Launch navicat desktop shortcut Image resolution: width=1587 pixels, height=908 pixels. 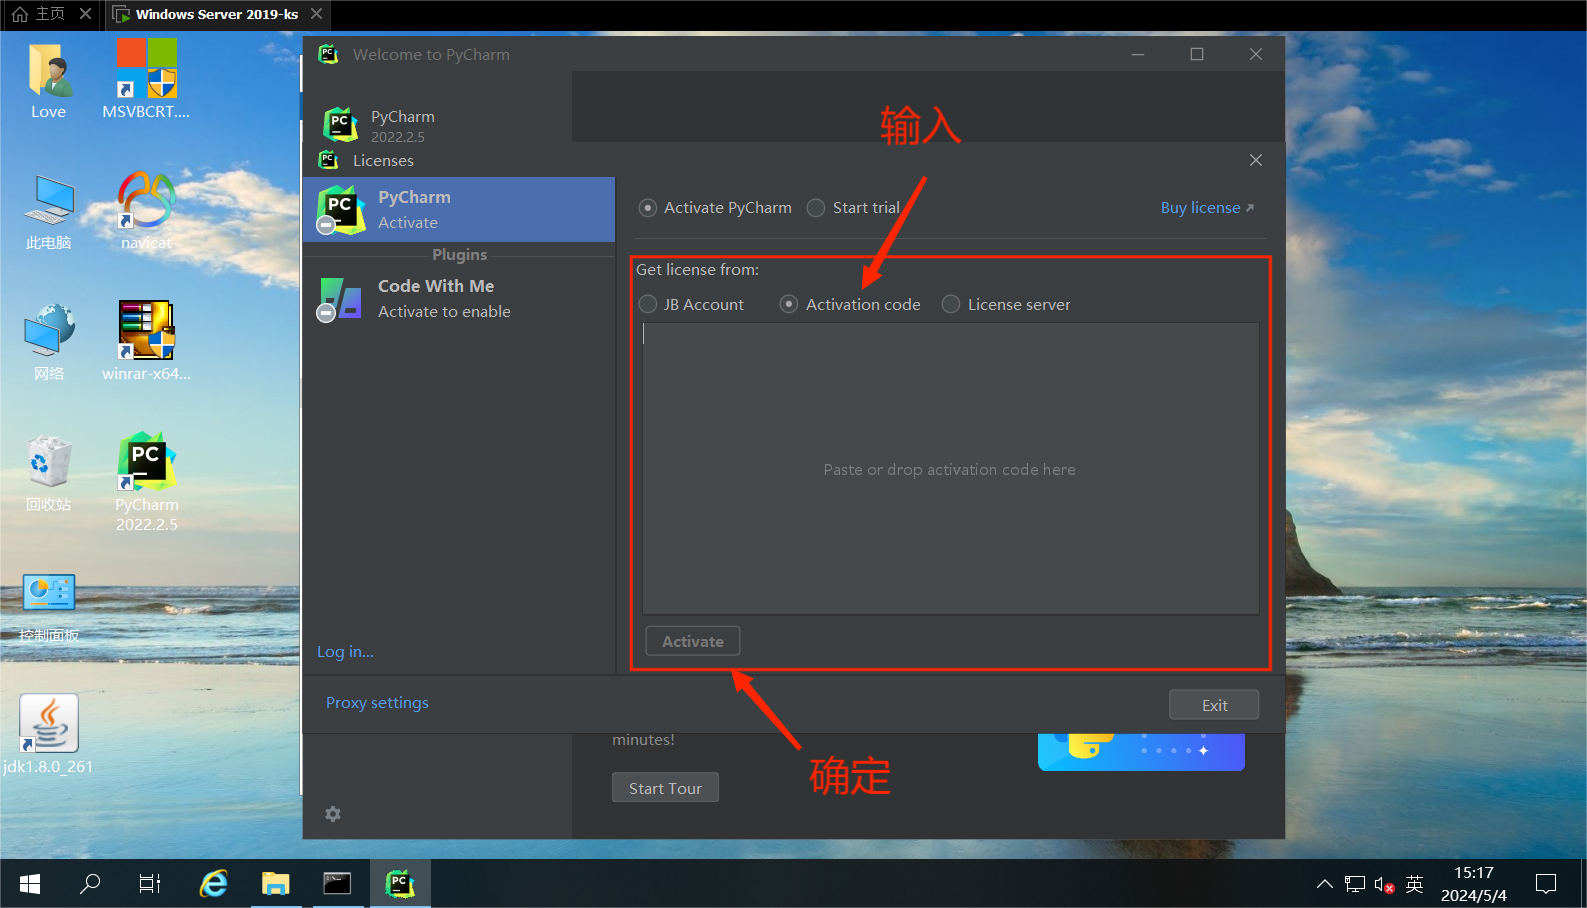146,211
